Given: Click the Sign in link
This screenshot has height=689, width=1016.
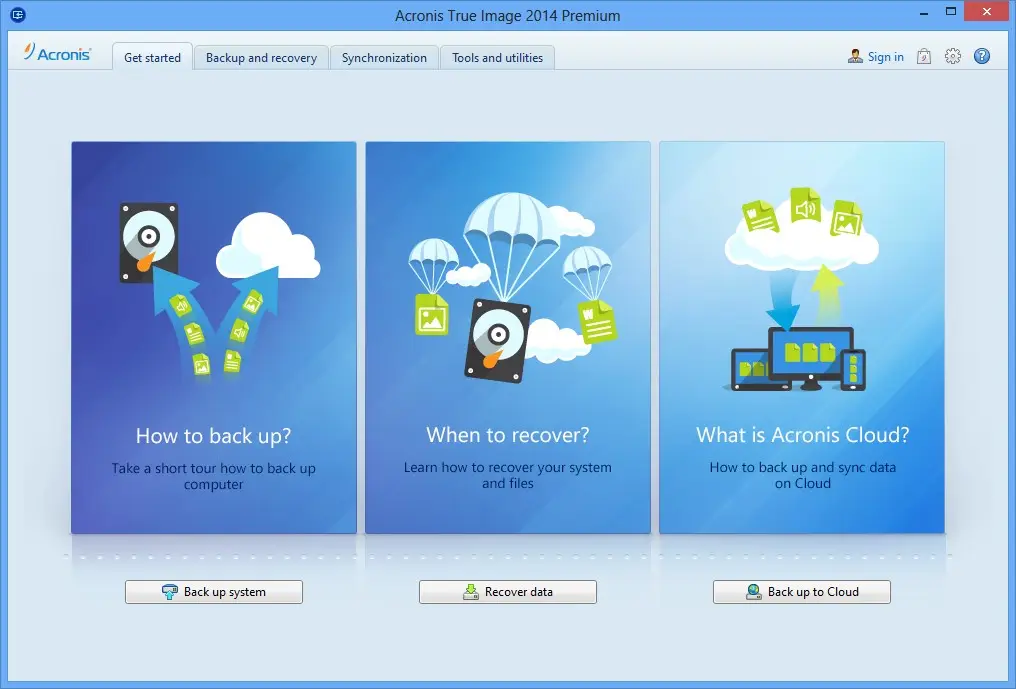Looking at the screenshot, I should [885, 57].
